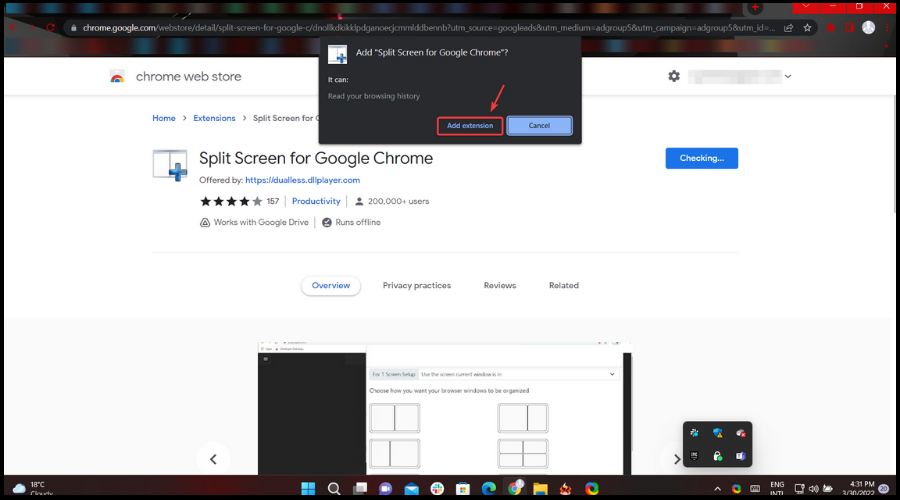Open the clock showing 4:31 PM
This screenshot has height=500, width=900.
(x=859, y=489)
